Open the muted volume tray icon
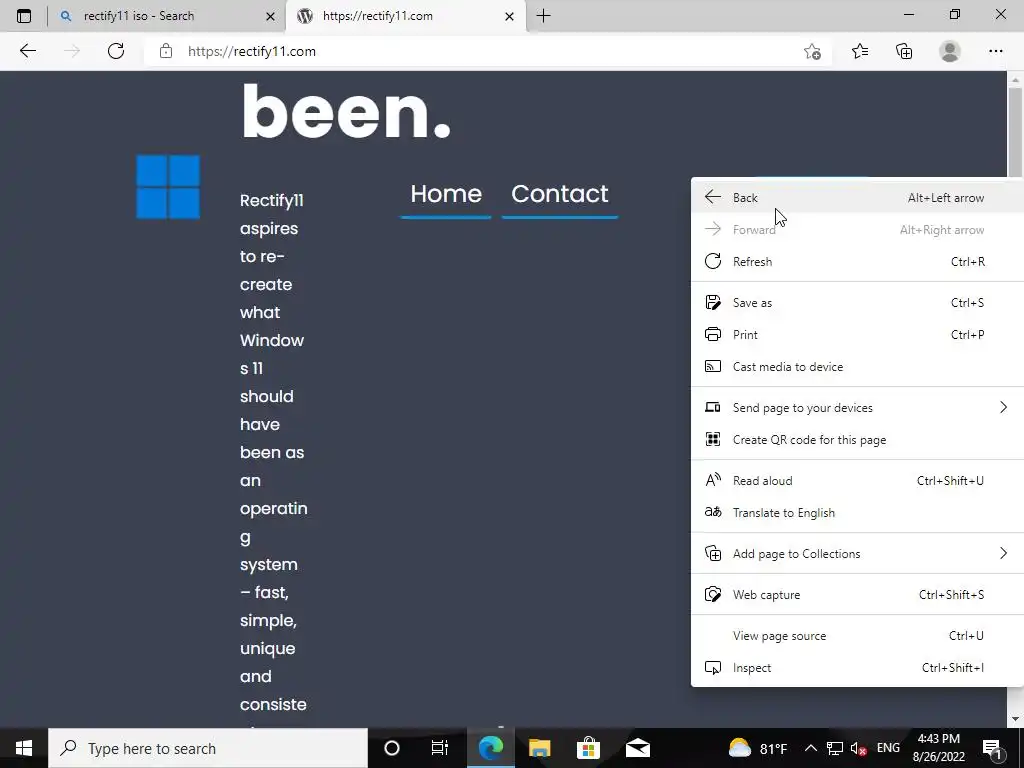The height and width of the screenshot is (768, 1024). (x=859, y=748)
